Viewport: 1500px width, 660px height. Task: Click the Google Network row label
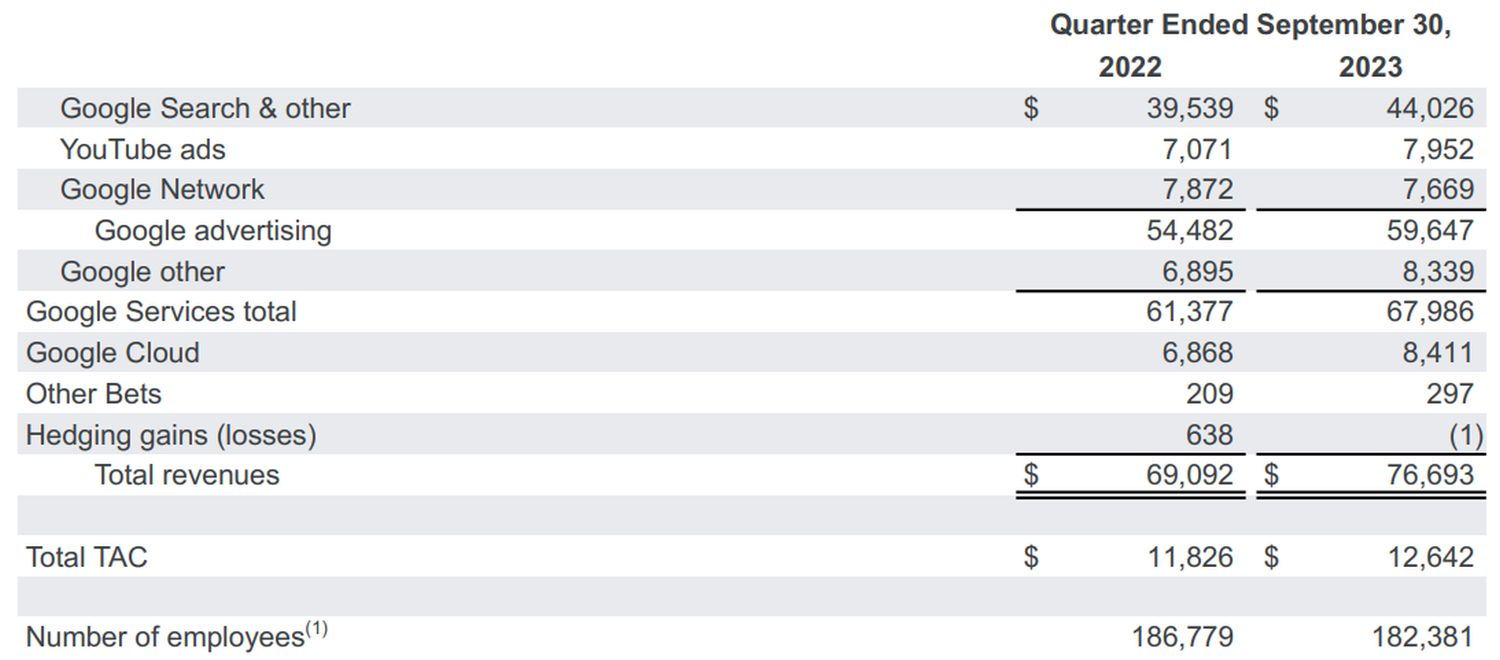click(x=162, y=190)
